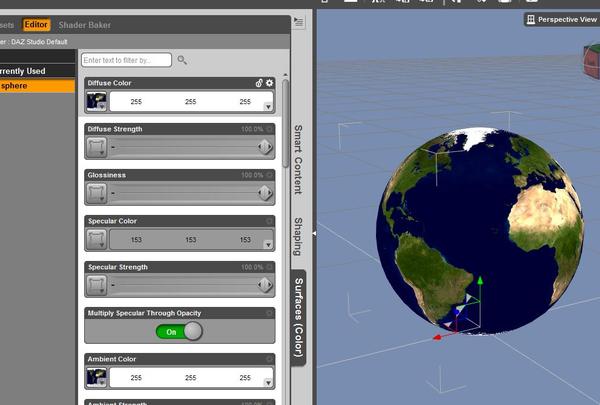
Task: Click the 'DAZ Studio Default' shader label
Action: point(39,42)
